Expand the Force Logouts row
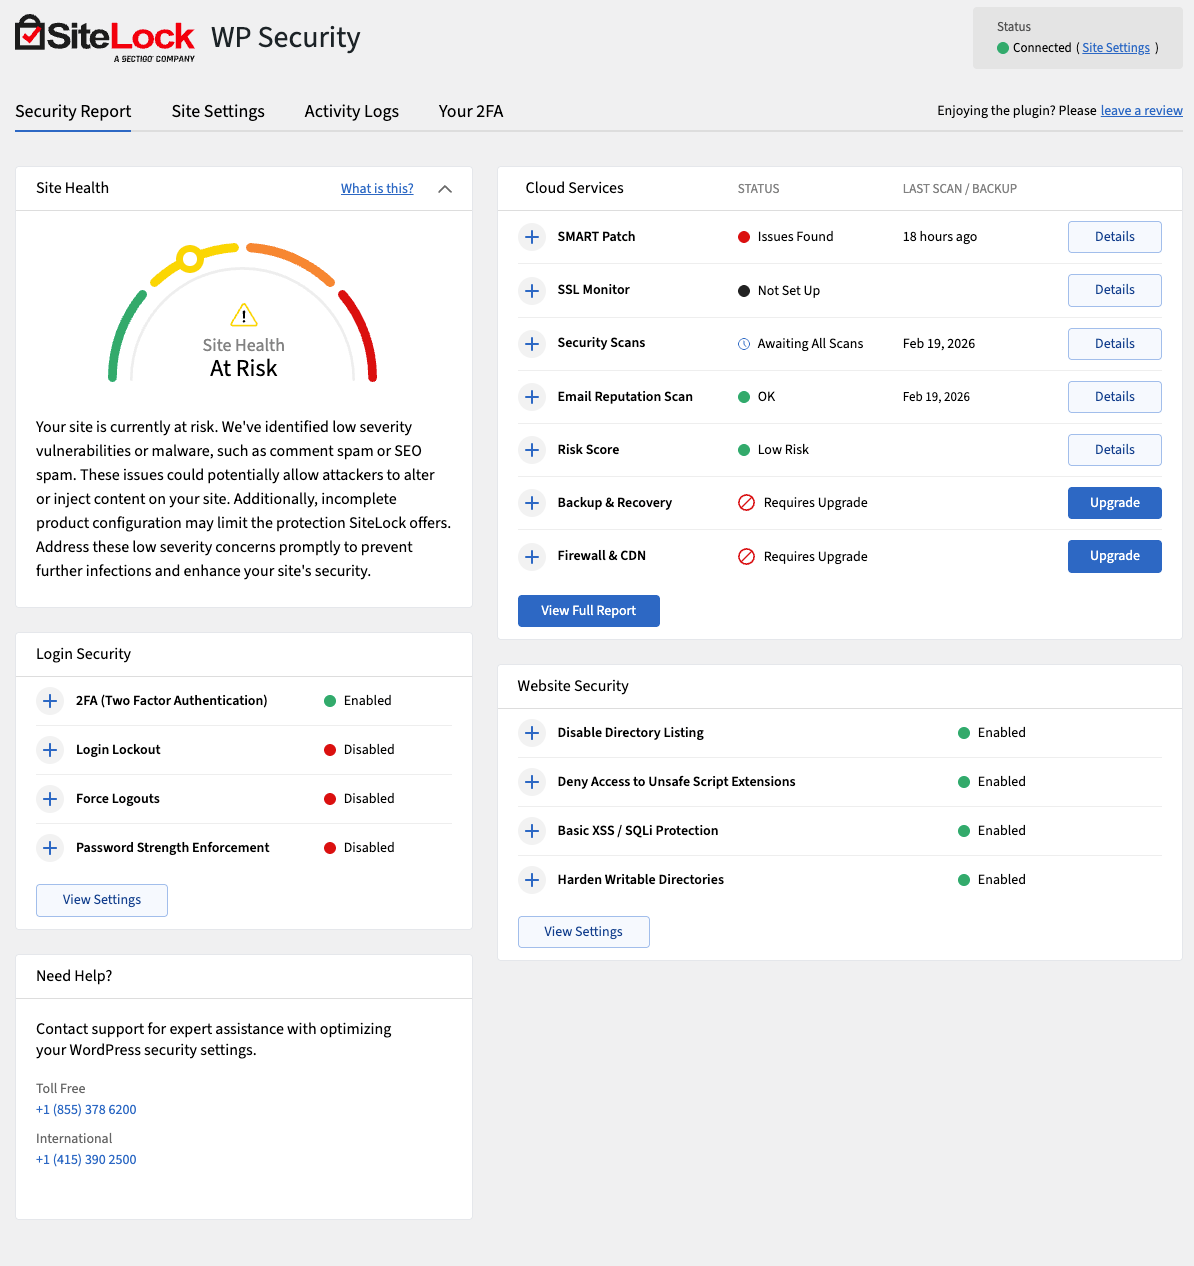 pos(50,799)
